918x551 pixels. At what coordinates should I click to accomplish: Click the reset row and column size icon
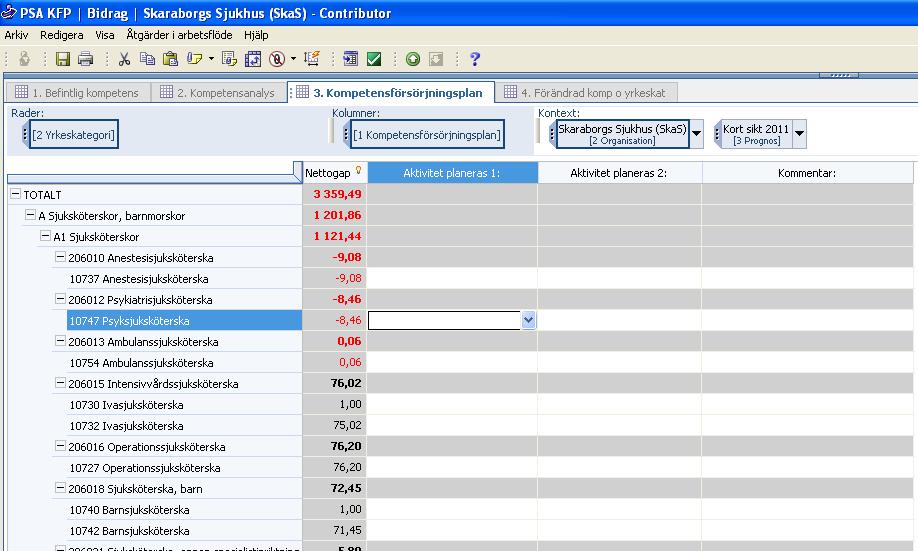(x=312, y=59)
